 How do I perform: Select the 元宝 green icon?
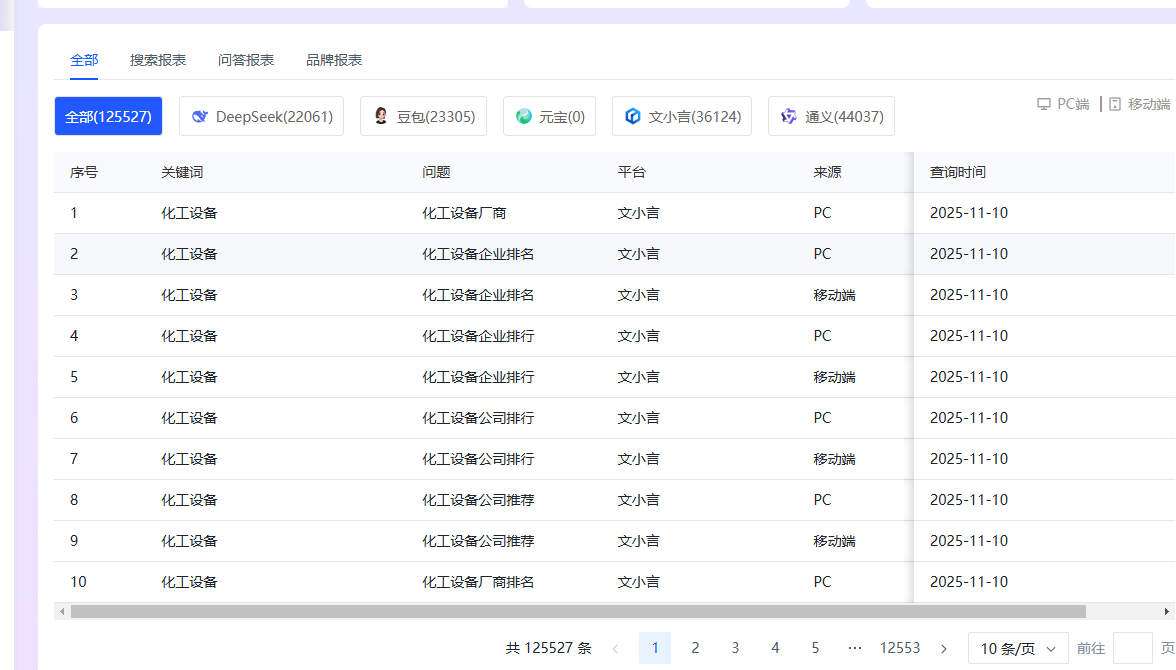click(x=524, y=116)
